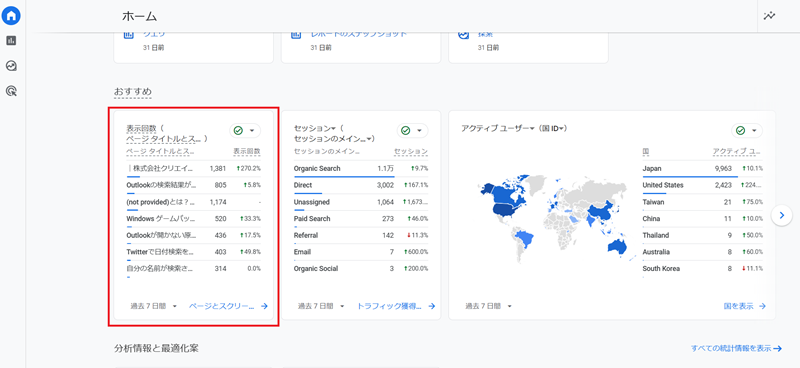Select the United States country row
Screen dimensions: 800x368
click(703, 186)
